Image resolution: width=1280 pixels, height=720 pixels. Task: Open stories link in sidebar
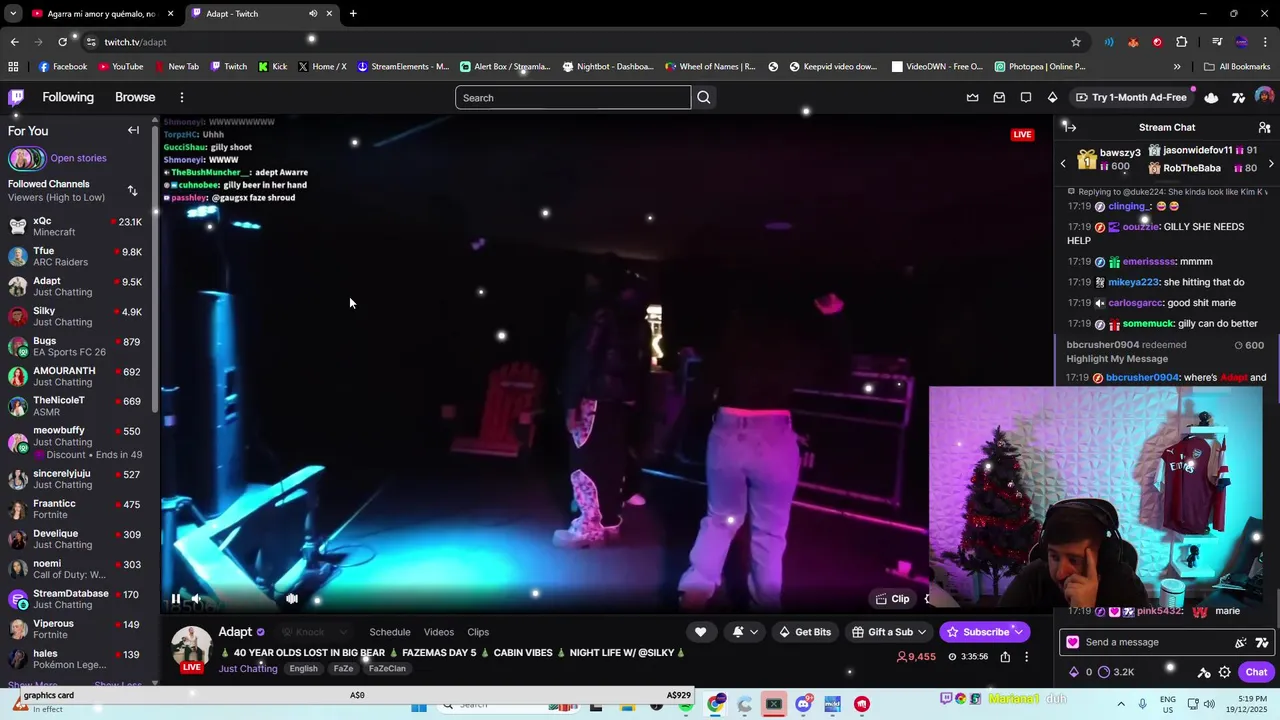[78, 158]
